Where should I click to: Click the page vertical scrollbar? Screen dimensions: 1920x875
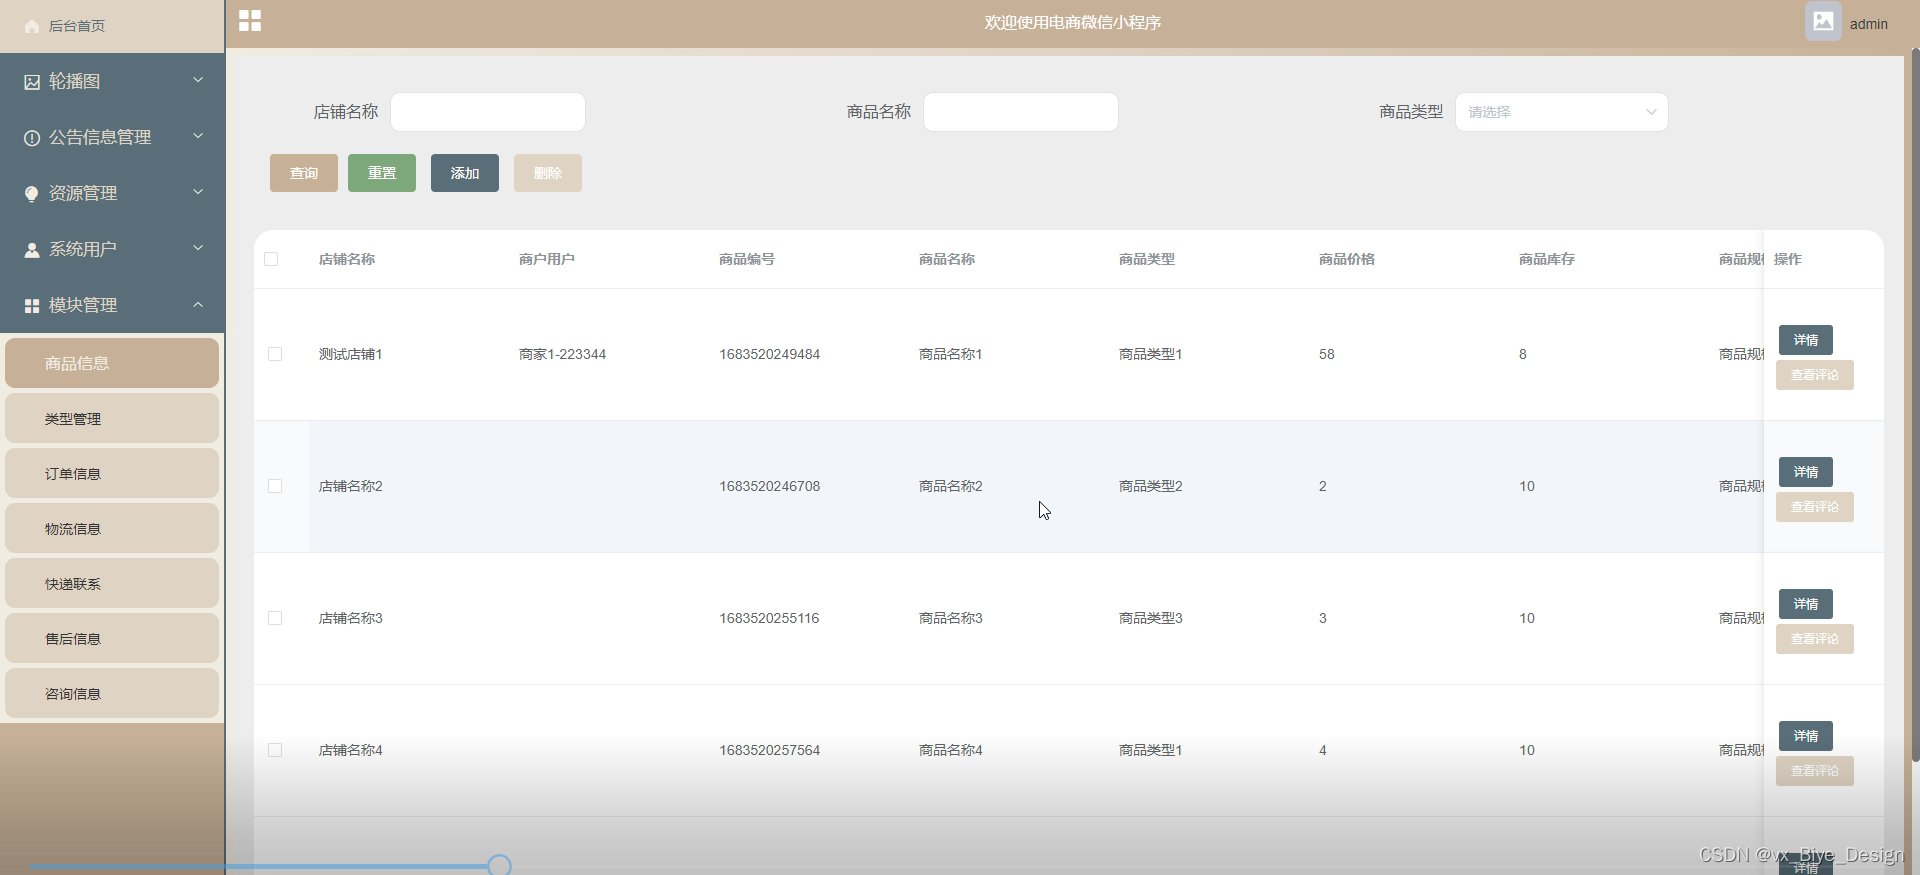1915,405
